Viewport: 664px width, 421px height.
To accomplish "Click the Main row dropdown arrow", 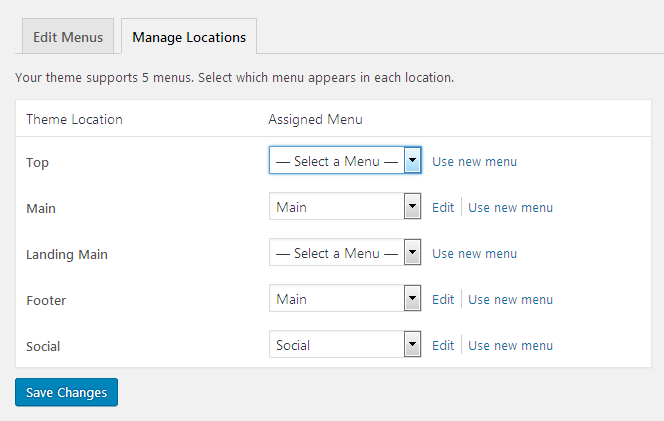I will point(412,206).
